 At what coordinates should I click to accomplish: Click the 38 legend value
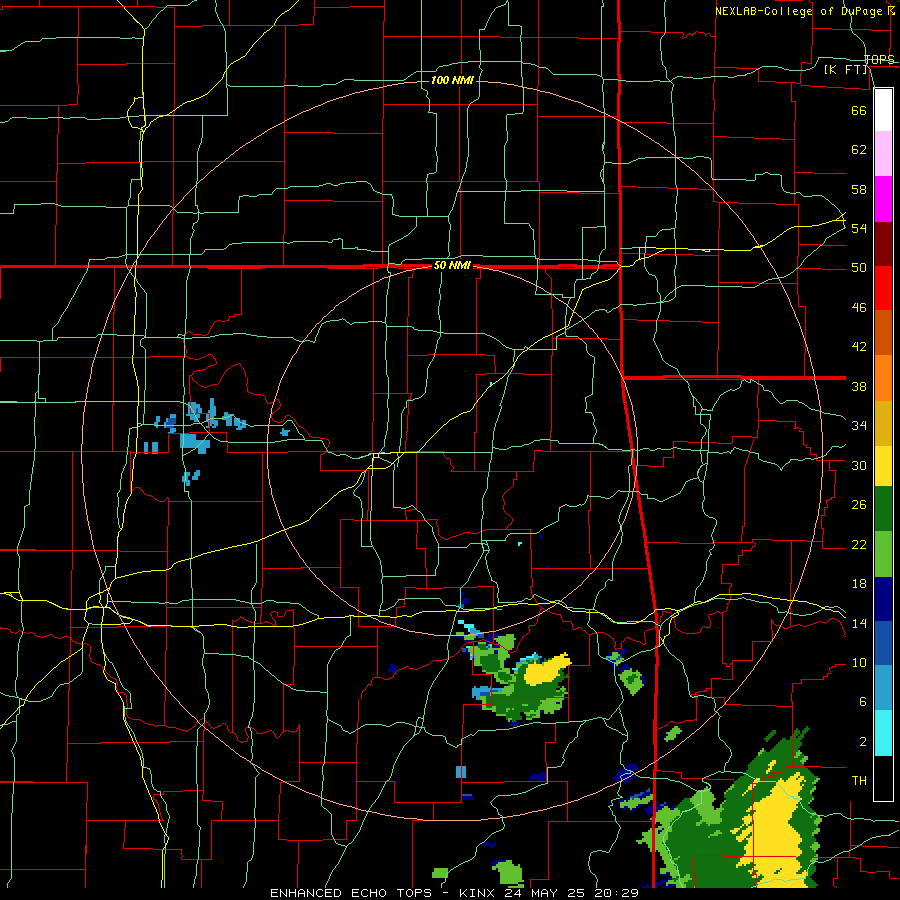click(x=859, y=386)
